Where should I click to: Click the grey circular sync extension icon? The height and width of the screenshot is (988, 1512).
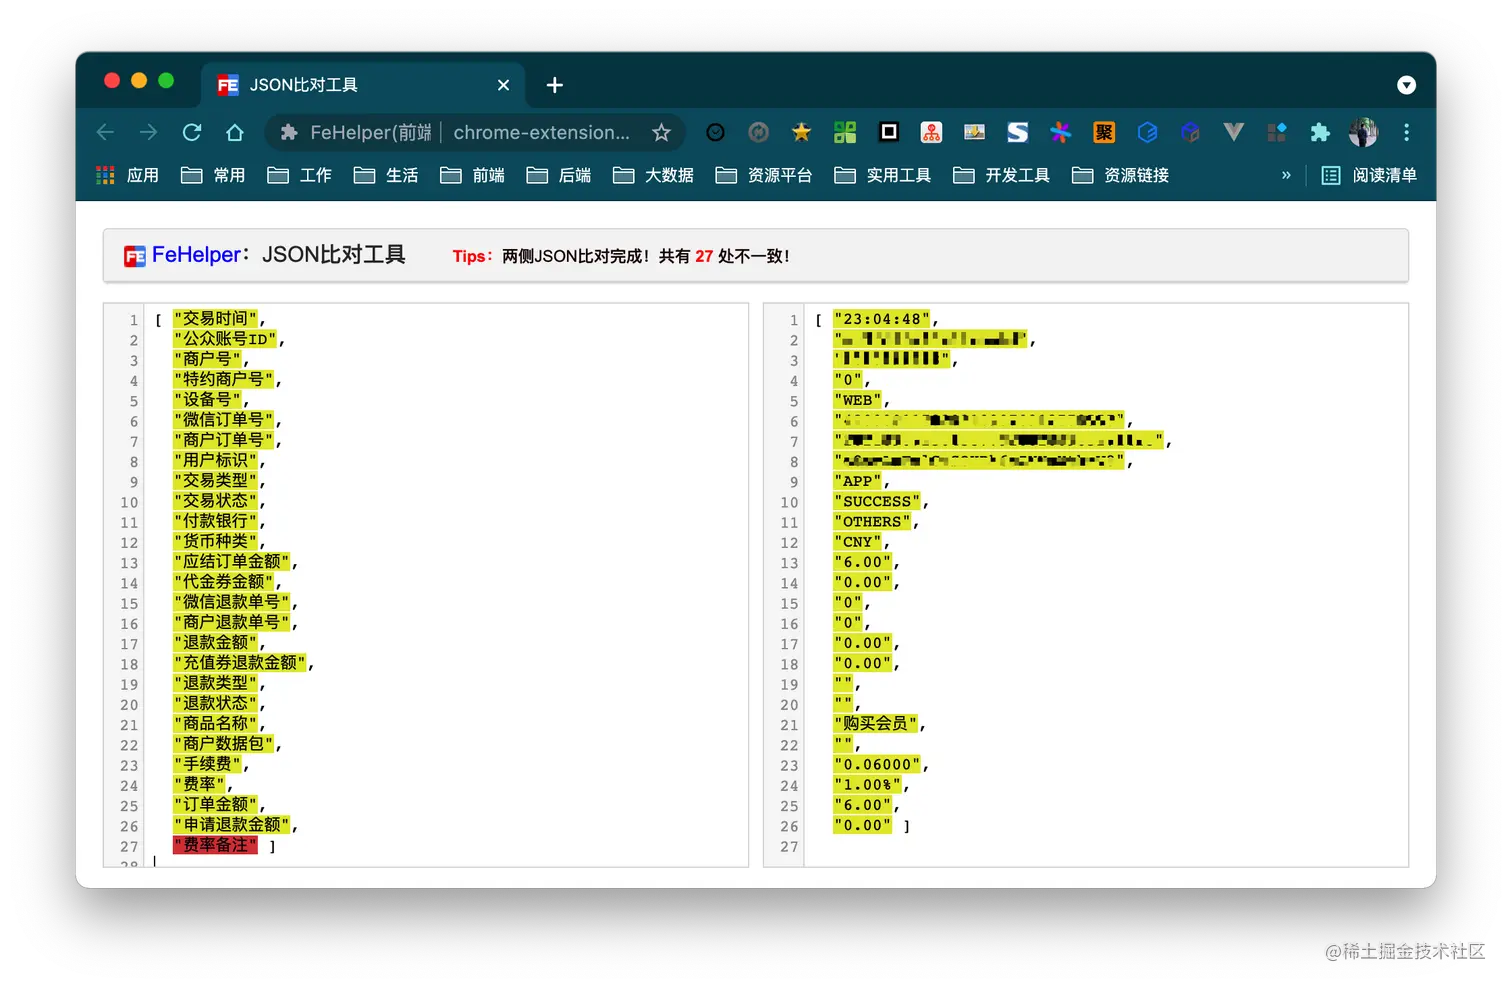click(x=759, y=132)
